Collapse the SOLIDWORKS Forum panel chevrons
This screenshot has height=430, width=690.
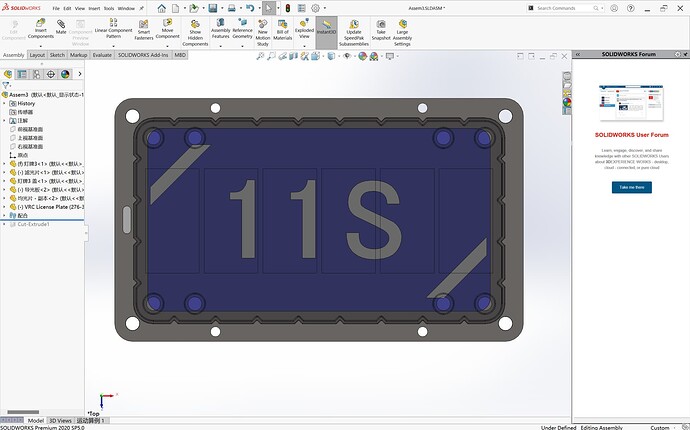click(578, 54)
